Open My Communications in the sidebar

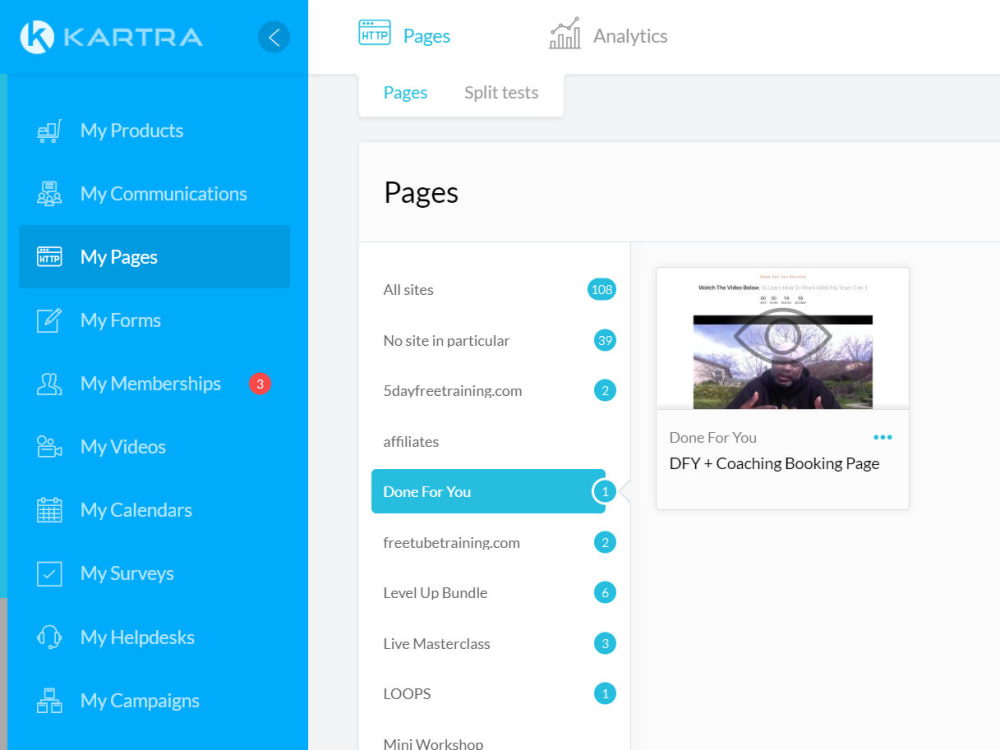(154, 194)
